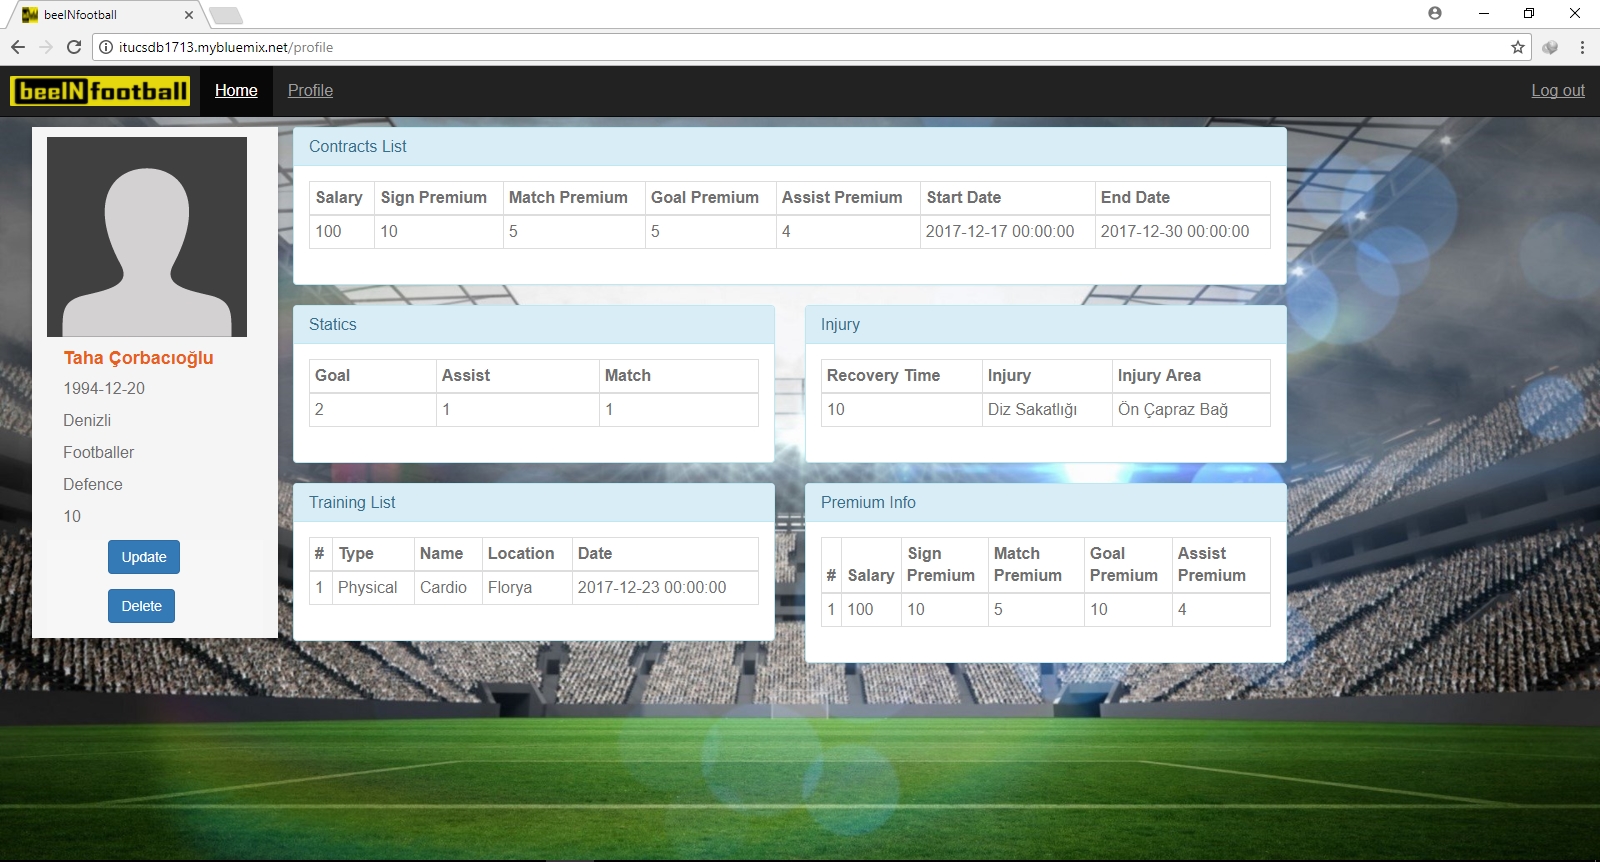Open the Chrome three-dot menu

click(1582, 47)
